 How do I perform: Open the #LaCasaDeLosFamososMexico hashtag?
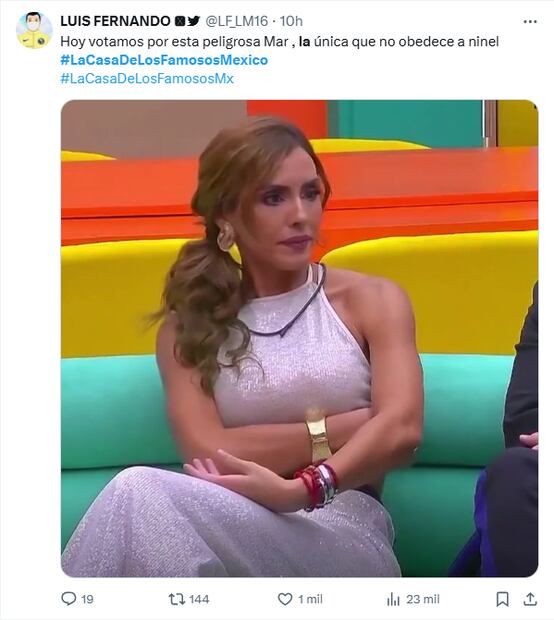(x=164, y=60)
